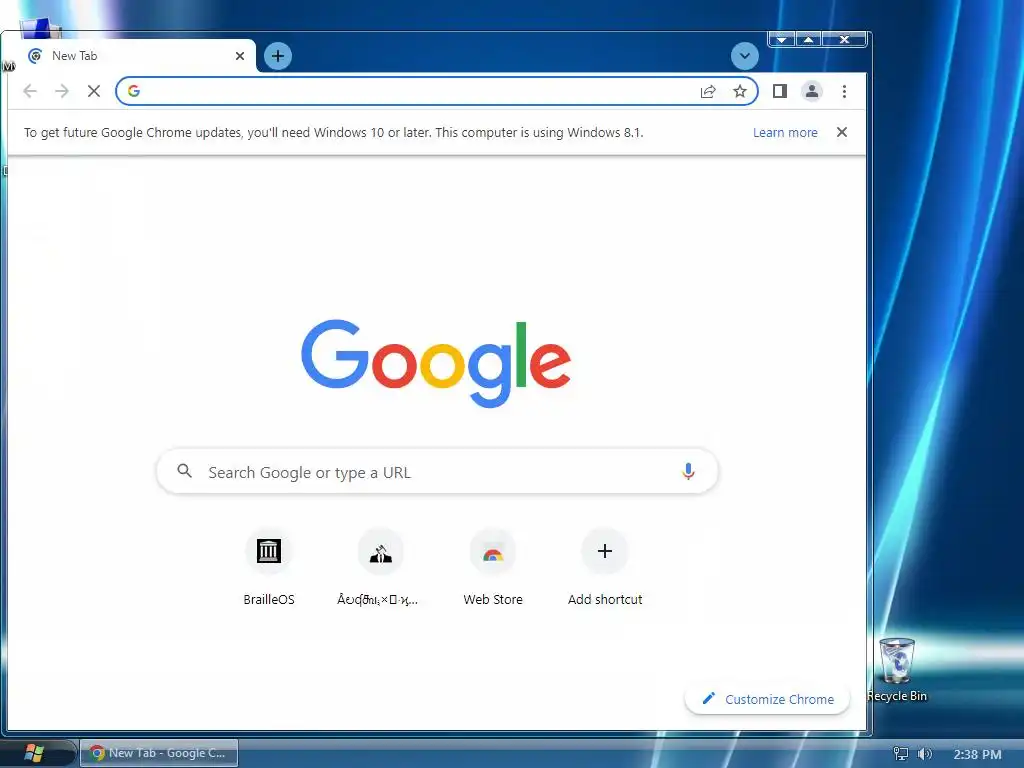This screenshot has height=768, width=1024.
Task: Open Chrome's three-dot menu
Action: point(844,91)
